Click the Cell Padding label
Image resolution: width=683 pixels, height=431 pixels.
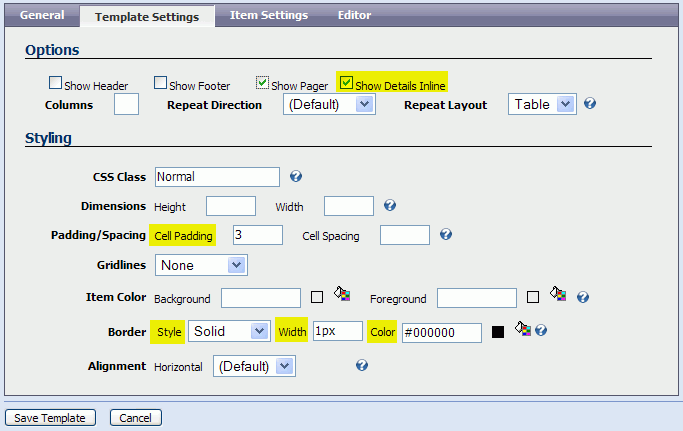coord(183,236)
